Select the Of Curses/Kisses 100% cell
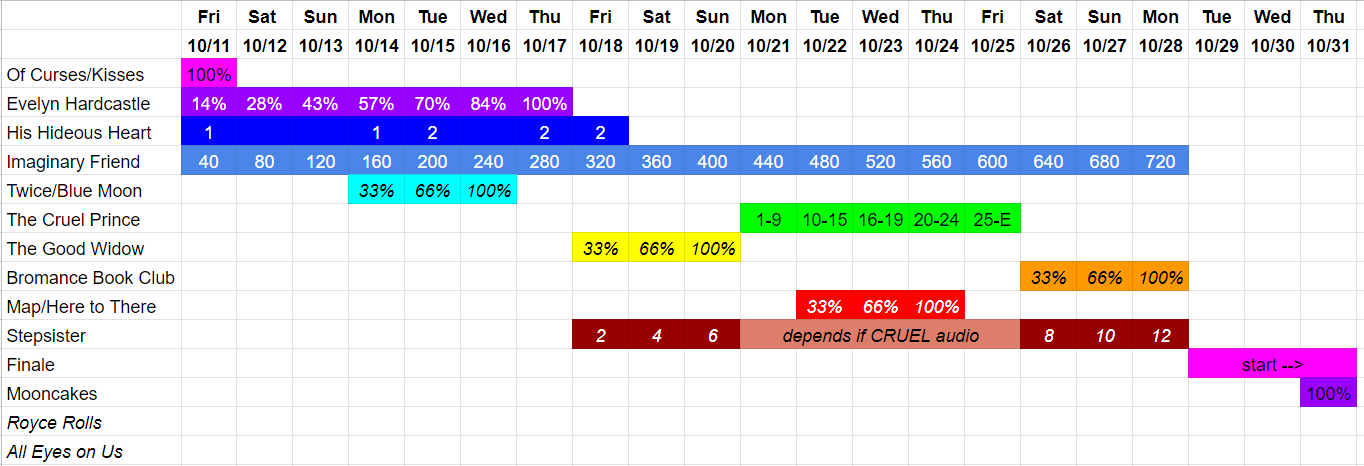Screen dimensions: 1364x466 coord(209,75)
